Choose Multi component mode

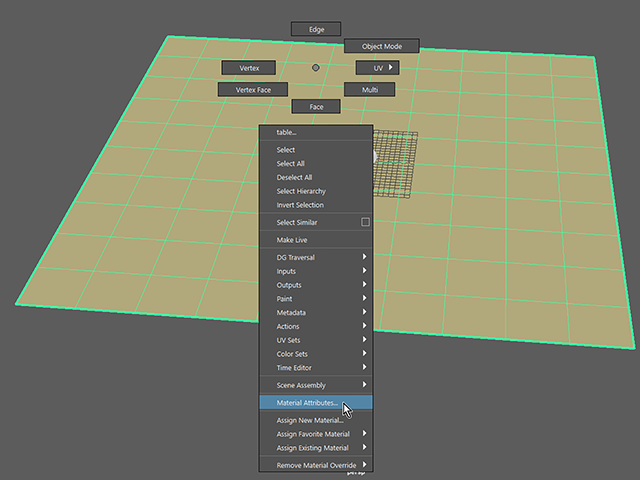369,90
